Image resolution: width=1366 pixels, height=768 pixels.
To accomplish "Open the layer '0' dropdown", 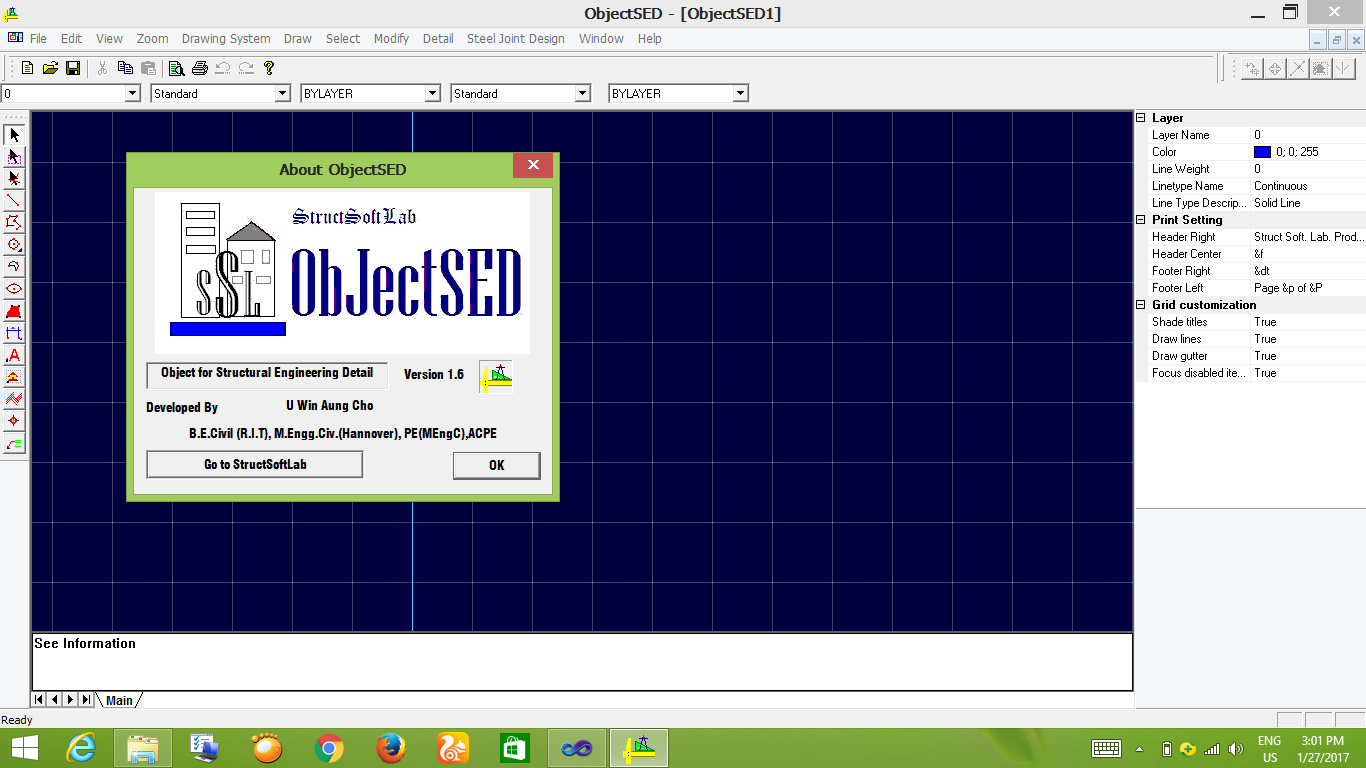I will coord(132,93).
